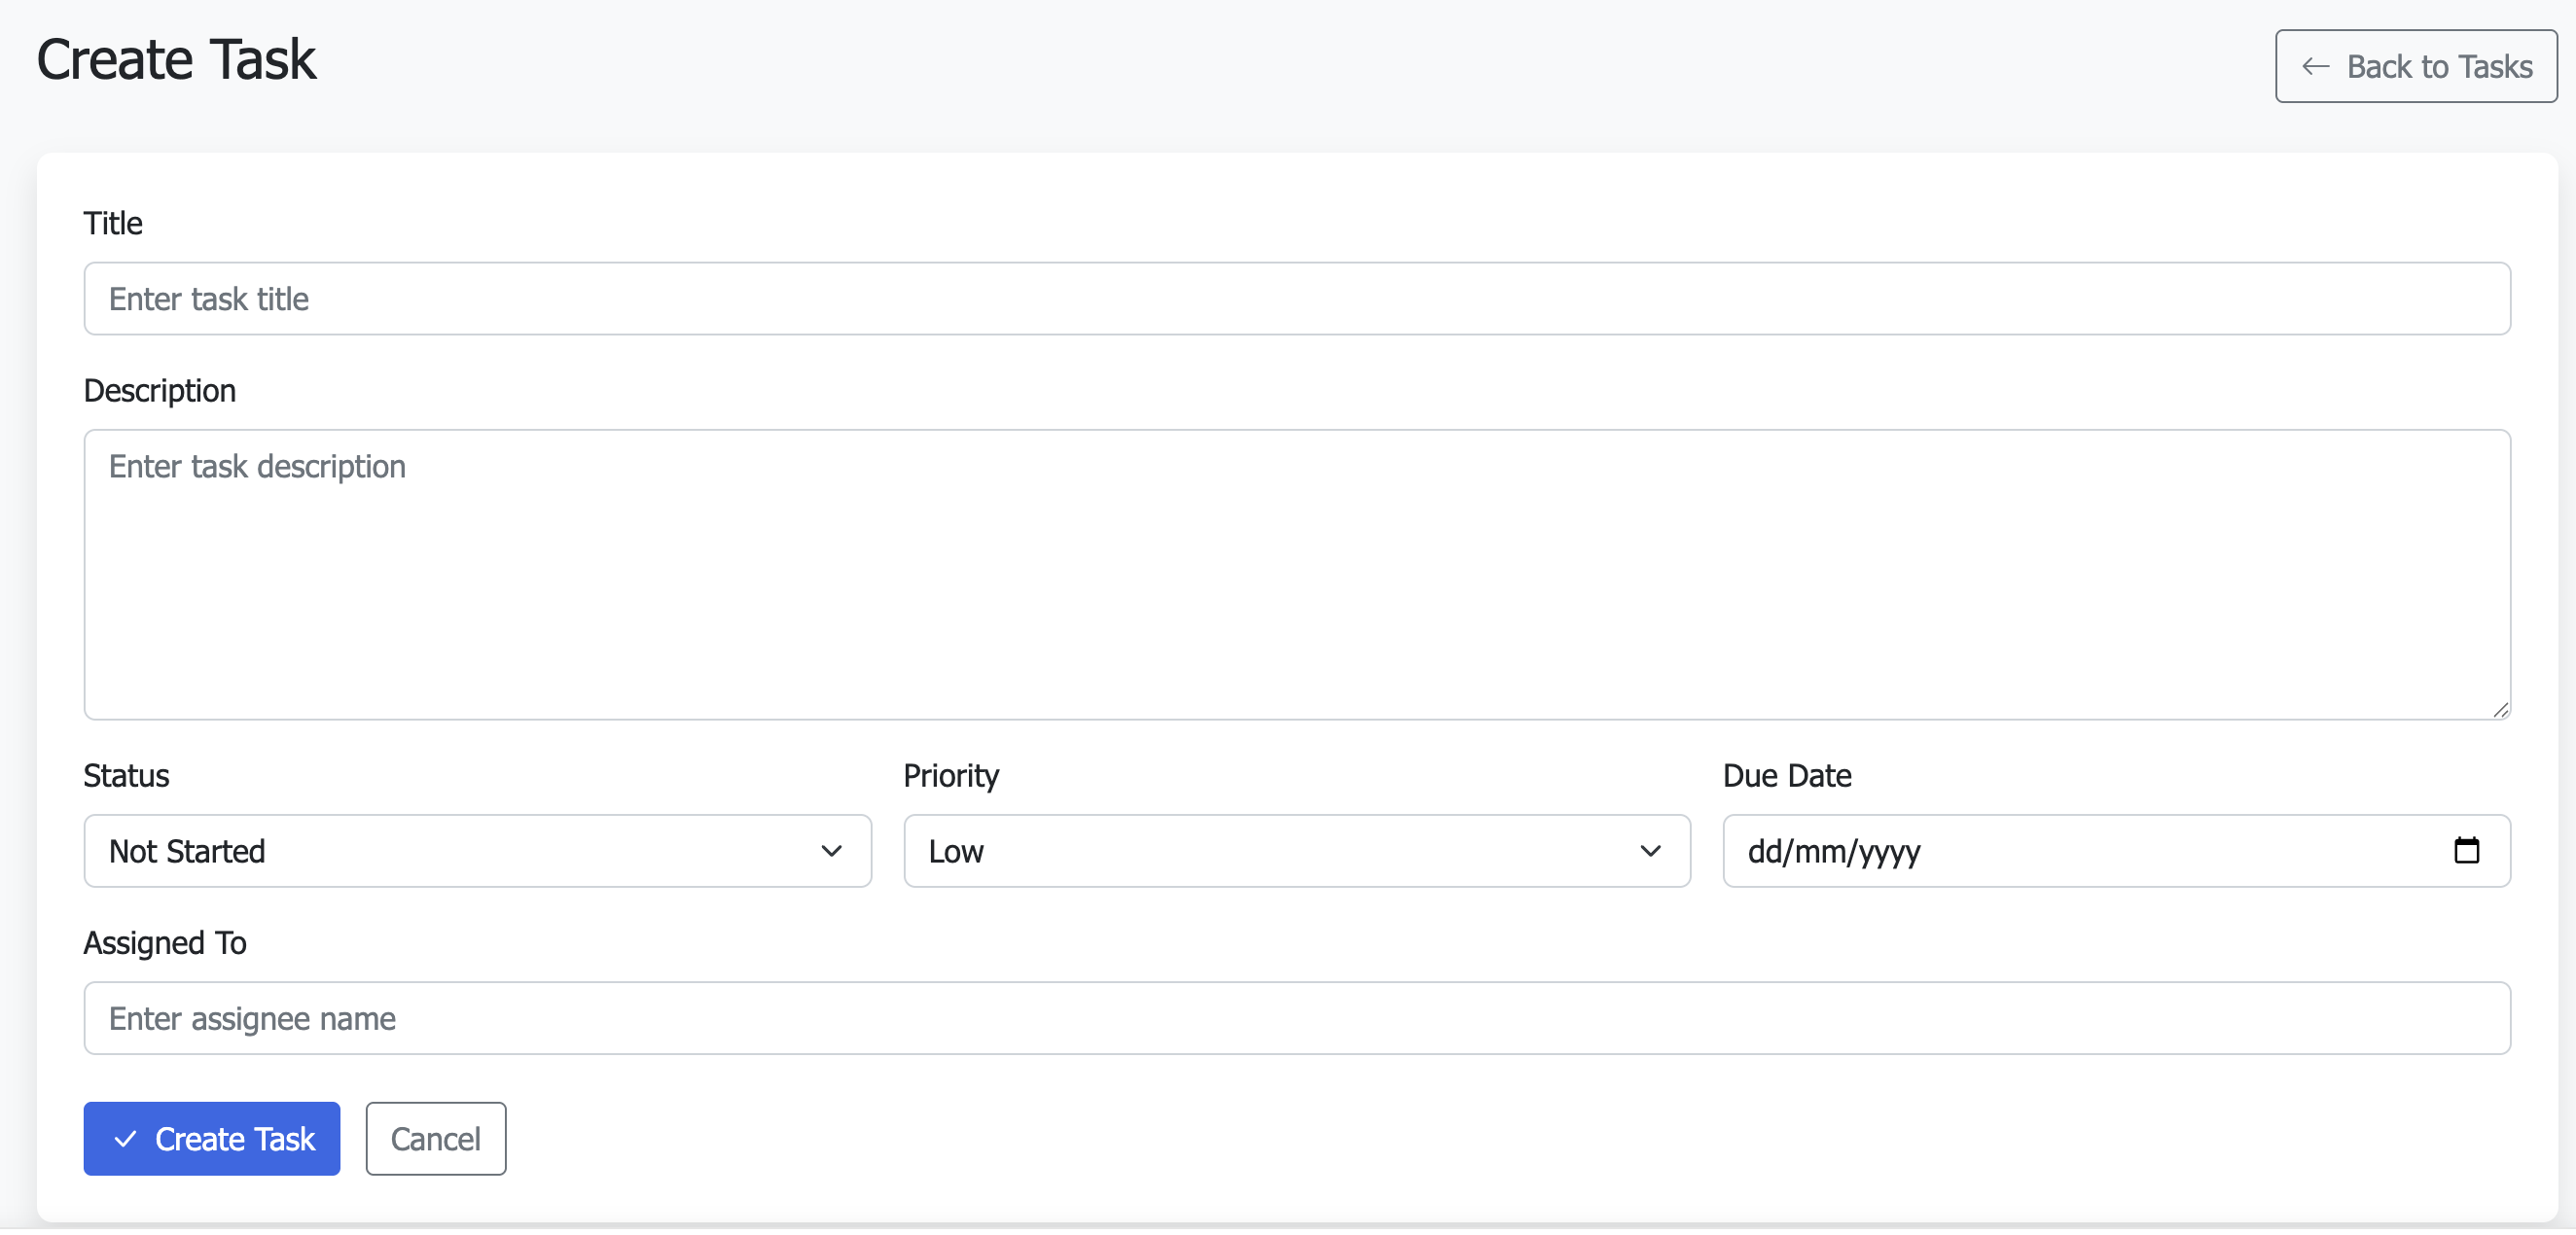Click the Description field label

[160, 390]
